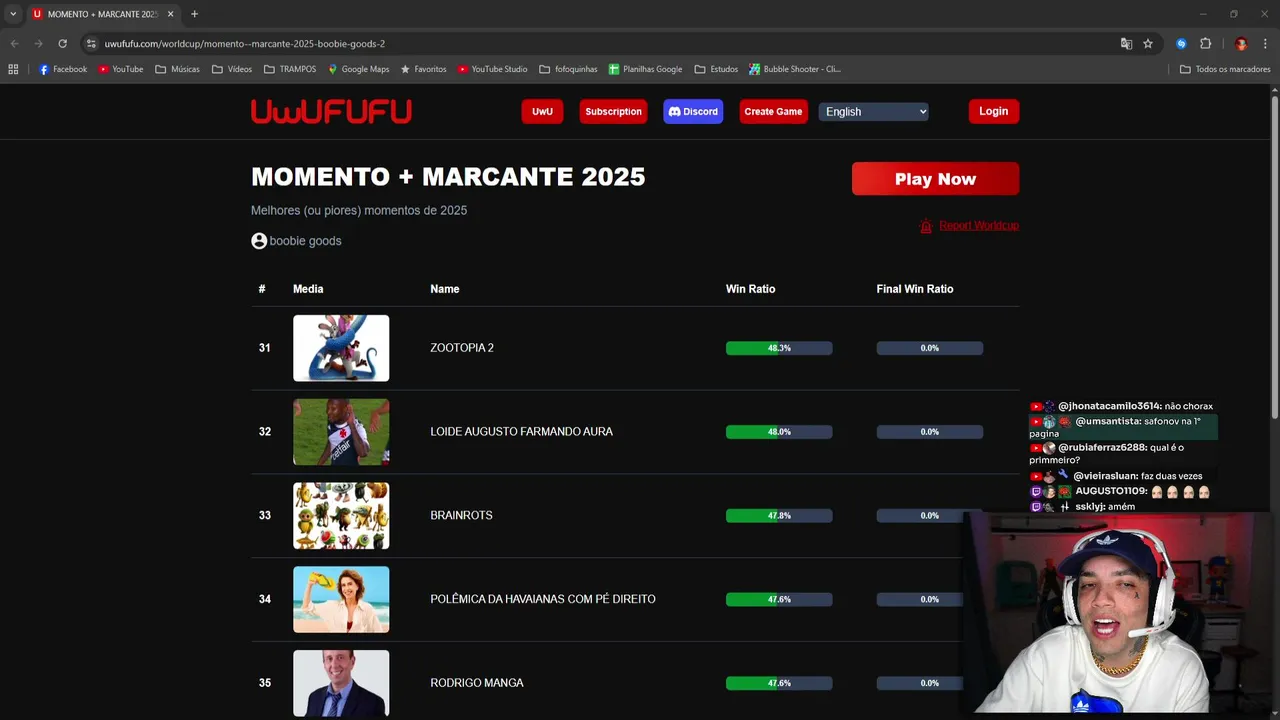Click the 48.3% win ratio bar
The height and width of the screenshot is (720, 1280).
pos(779,348)
